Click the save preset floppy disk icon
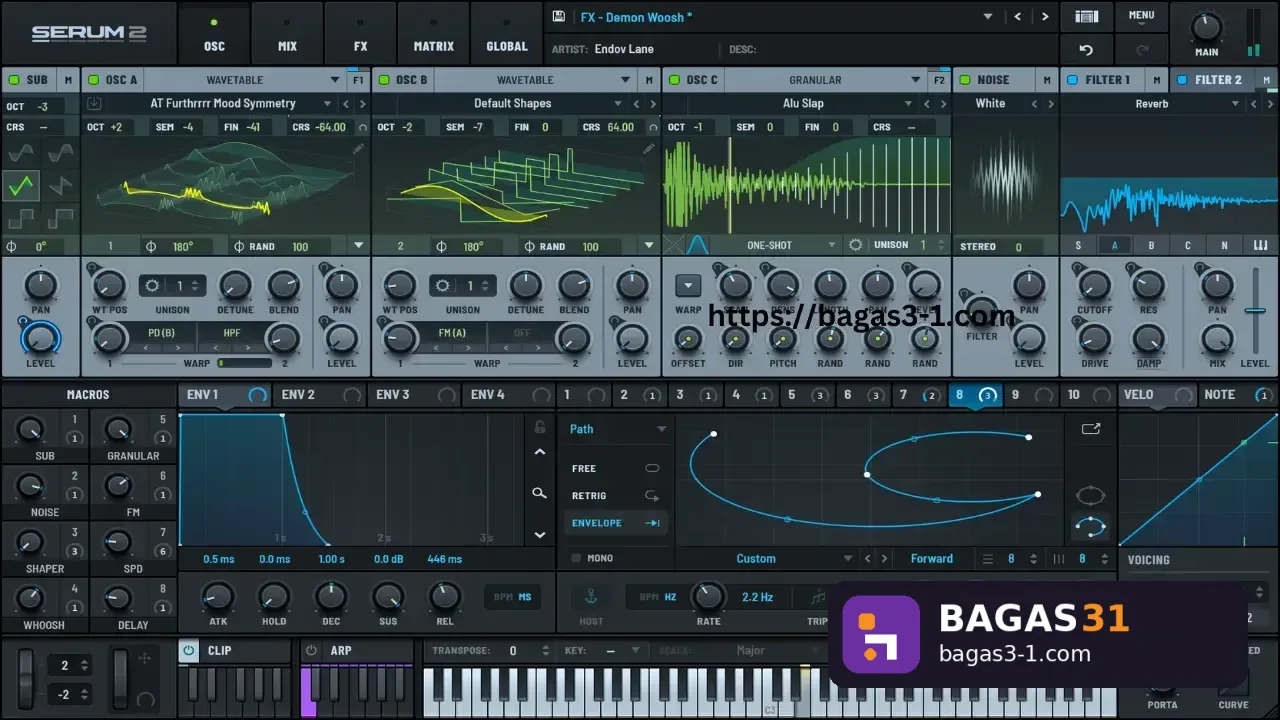Image resolution: width=1280 pixels, height=720 pixels. point(559,17)
